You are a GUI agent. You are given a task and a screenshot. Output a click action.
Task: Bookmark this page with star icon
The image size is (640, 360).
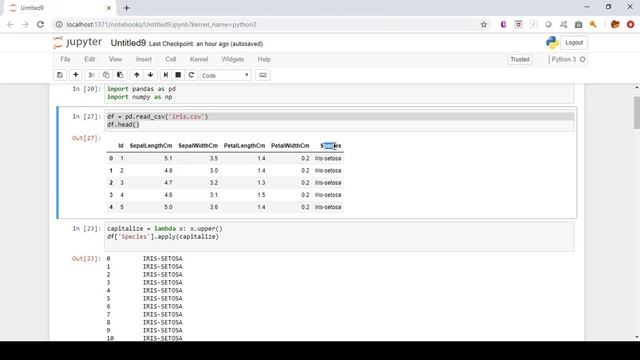pyautogui.click(x=484, y=24)
